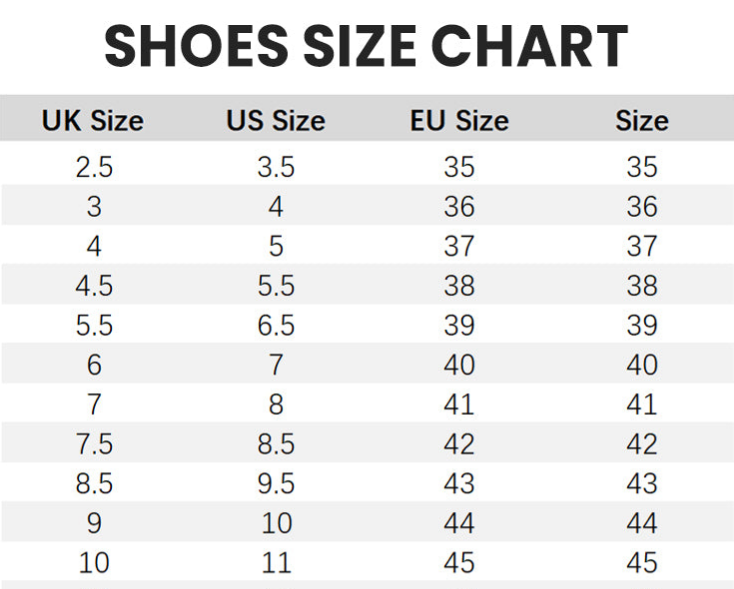Click UK size 3 cell
Screen dimensions: 734x589
point(94,207)
